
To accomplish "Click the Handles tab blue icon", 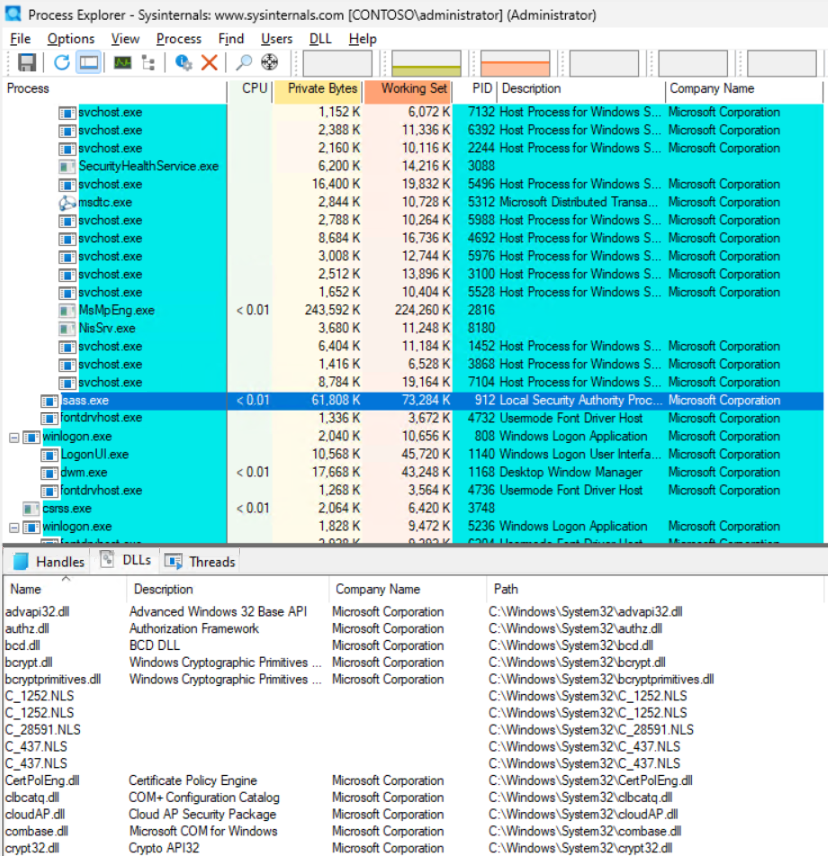I will tap(20, 562).
